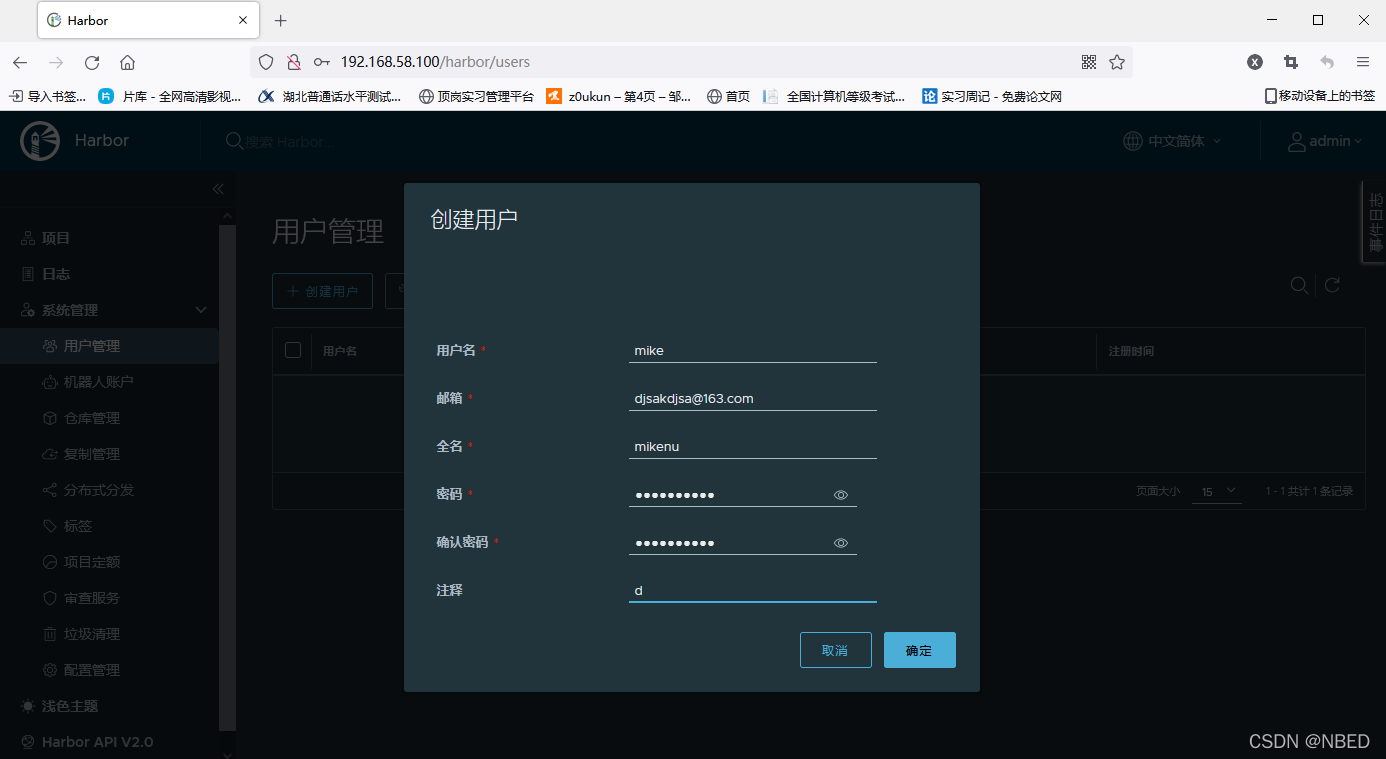
Task: Collapse the sidebar using the double chevron
Action: pyautogui.click(x=218, y=188)
